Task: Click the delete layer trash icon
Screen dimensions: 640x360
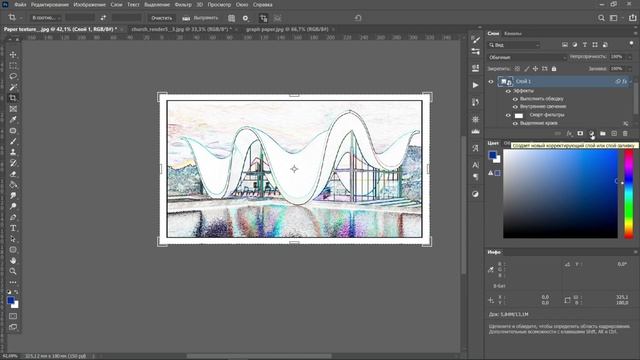Action: point(625,133)
